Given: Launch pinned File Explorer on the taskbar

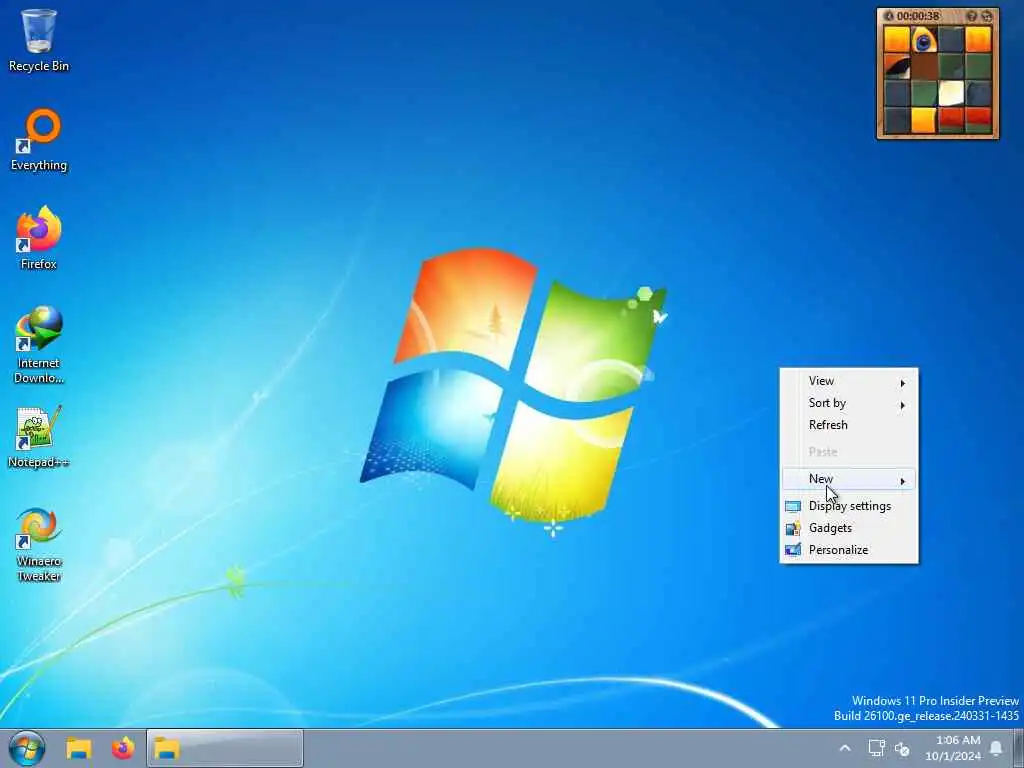Looking at the screenshot, I should pyautogui.click(x=78, y=748).
